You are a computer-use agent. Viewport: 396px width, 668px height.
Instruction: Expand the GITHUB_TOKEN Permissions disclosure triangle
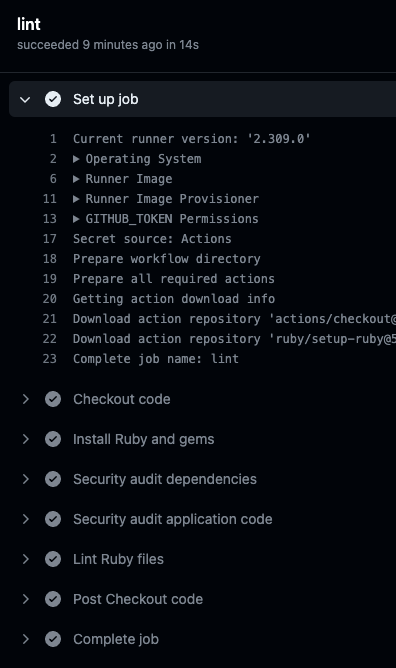(76, 219)
